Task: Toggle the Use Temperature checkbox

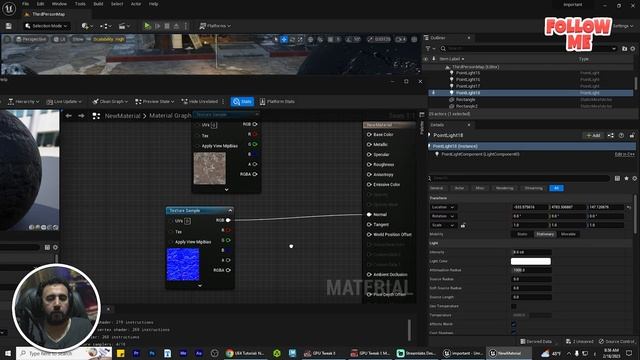Action: coord(514,306)
